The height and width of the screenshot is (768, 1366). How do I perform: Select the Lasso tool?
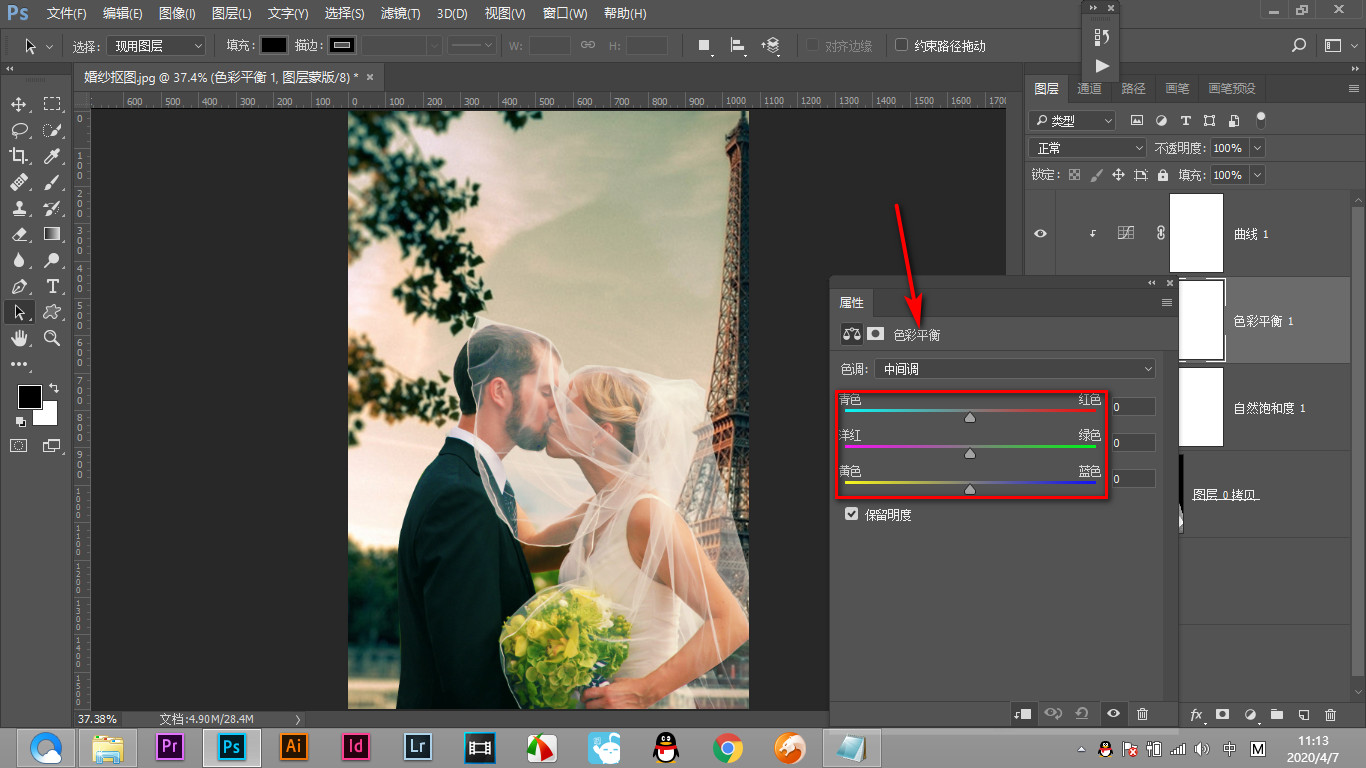[19, 130]
